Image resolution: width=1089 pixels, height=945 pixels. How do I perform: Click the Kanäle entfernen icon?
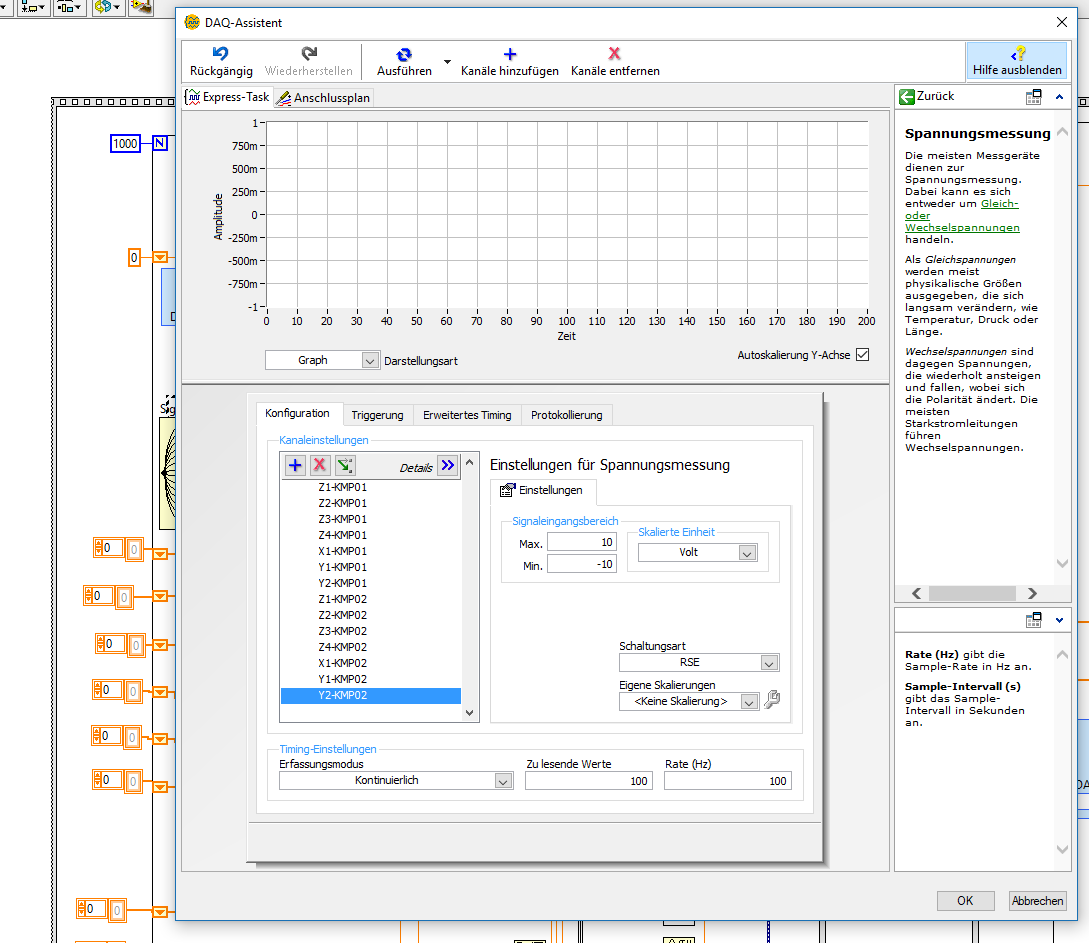[x=614, y=54]
